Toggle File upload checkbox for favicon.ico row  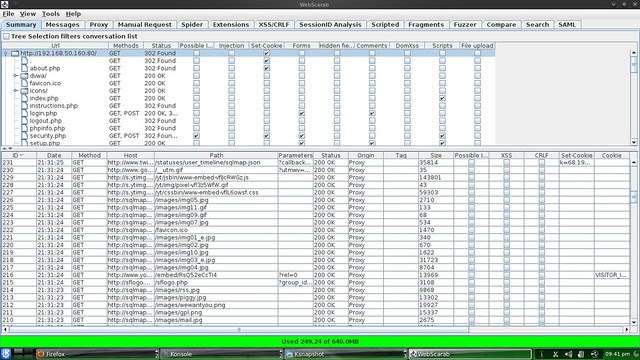[x=477, y=83]
